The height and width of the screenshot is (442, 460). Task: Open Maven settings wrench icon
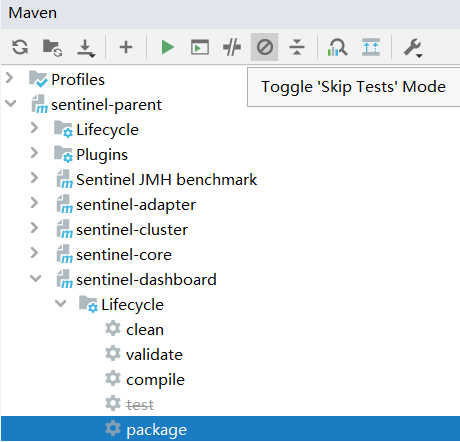coord(413,48)
